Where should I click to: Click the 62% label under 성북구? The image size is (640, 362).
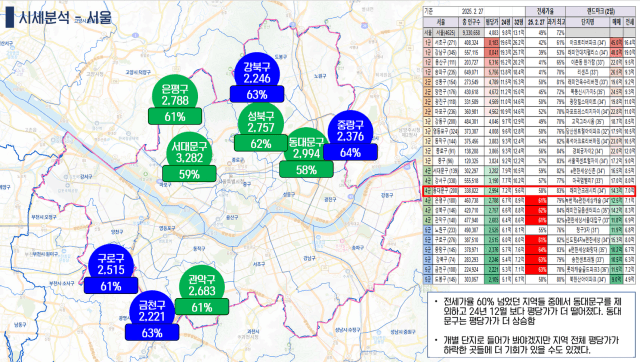[261, 144]
